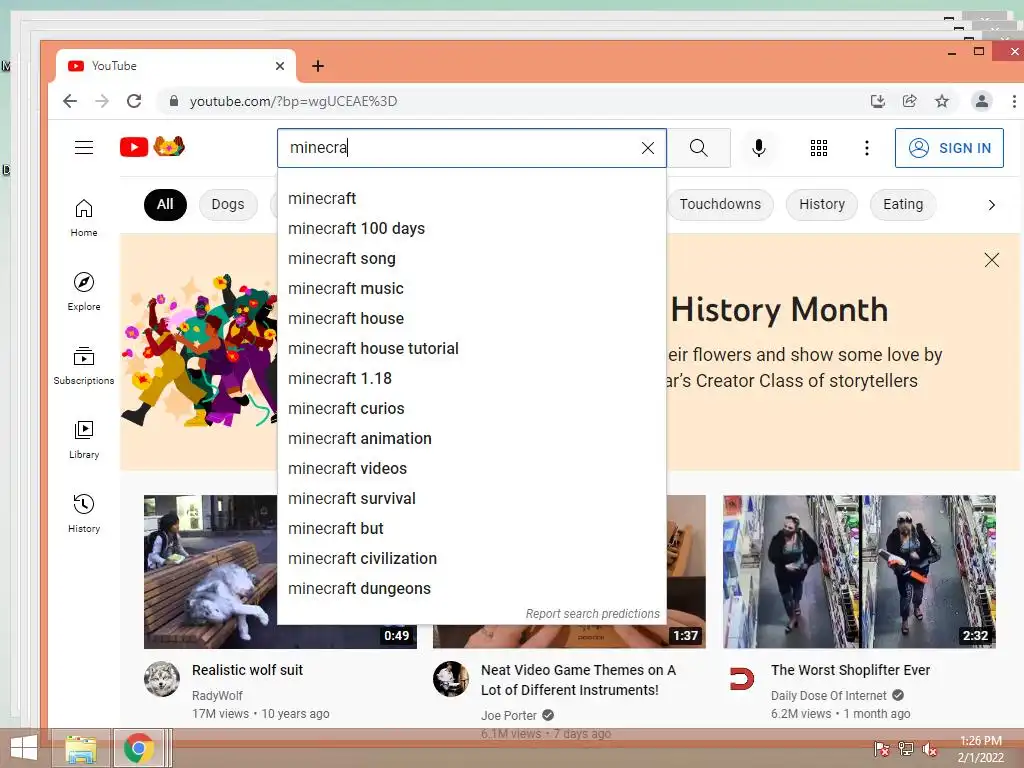Click the browser forward arrow
Image resolution: width=1024 pixels, height=768 pixels.
[x=102, y=101]
